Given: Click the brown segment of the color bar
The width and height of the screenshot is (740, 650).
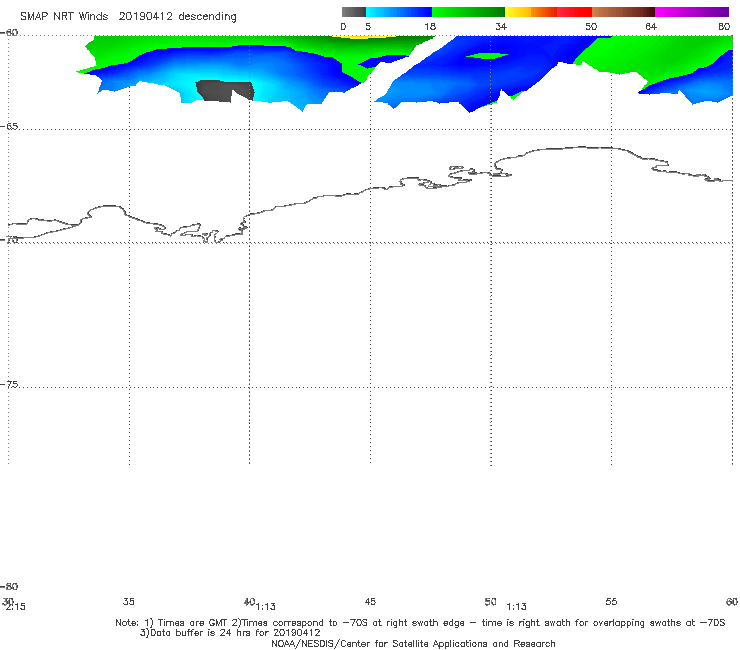Looking at the screenshot, I should (x=623, y=12).
